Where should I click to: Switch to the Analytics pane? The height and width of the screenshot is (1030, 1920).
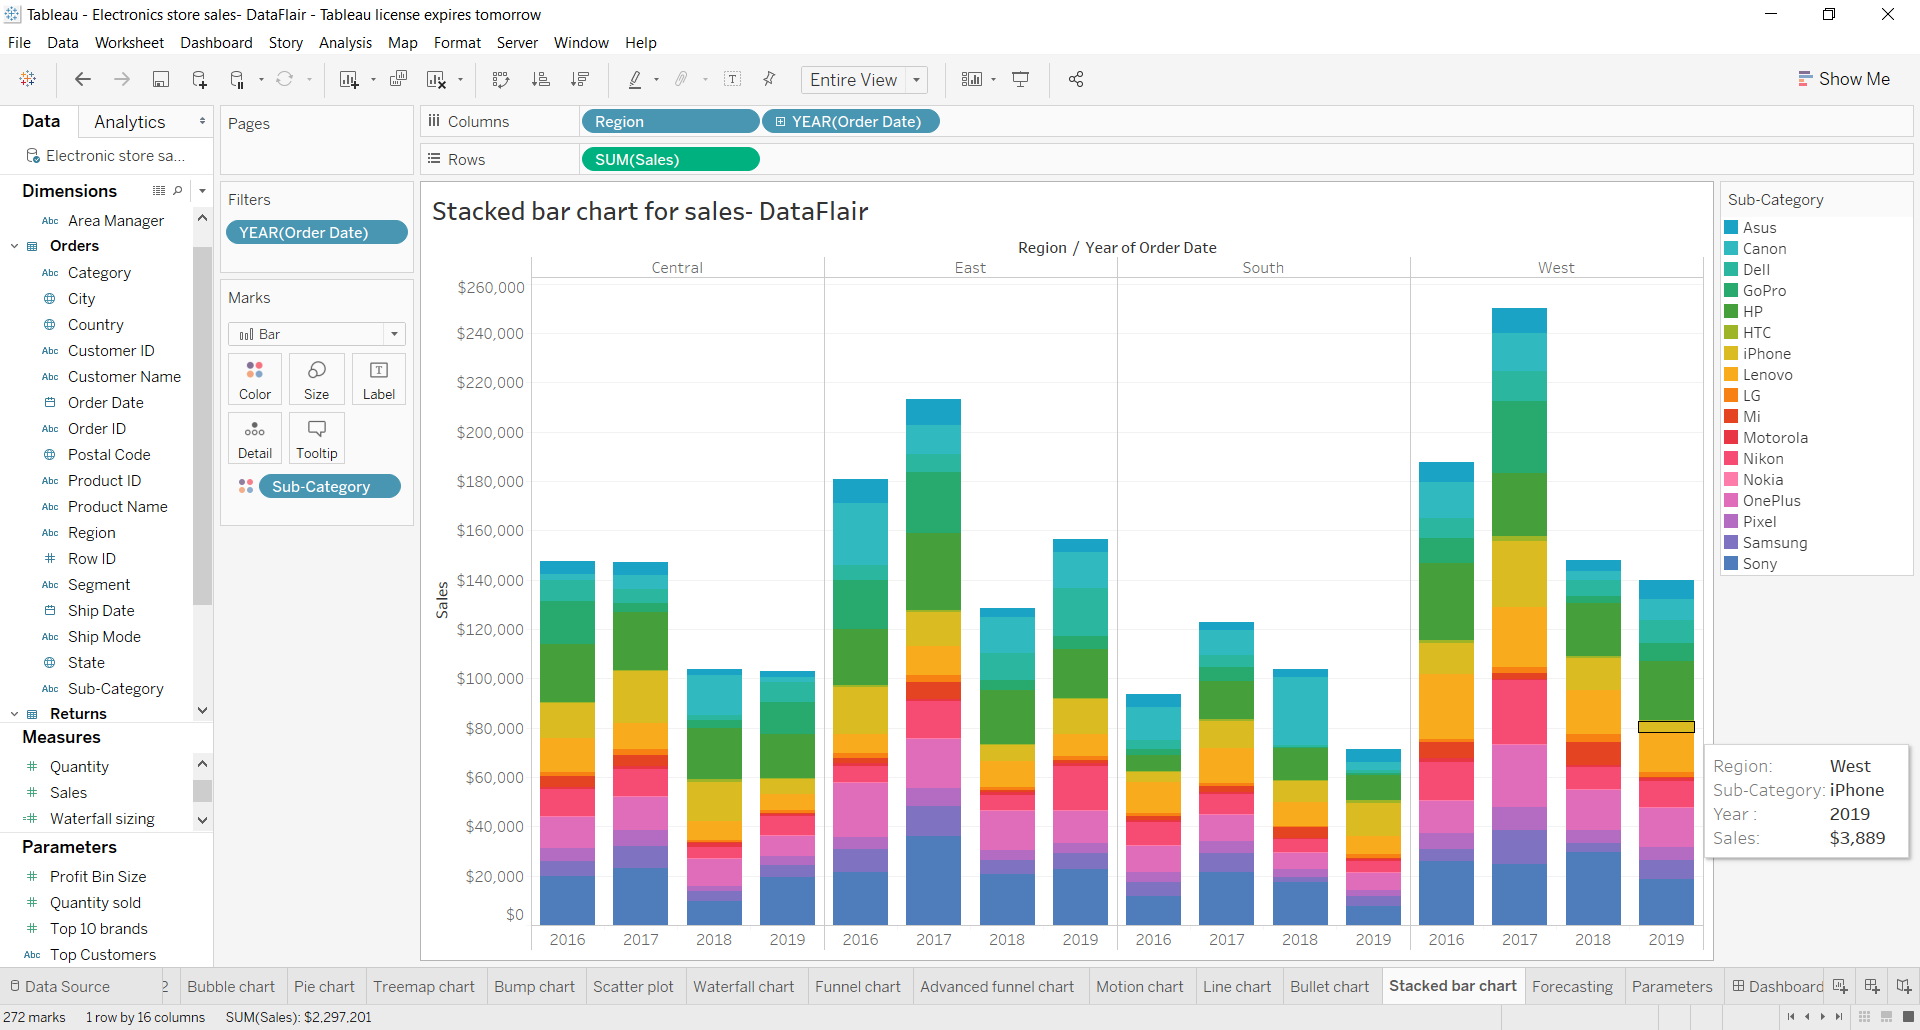click(131, 121)
